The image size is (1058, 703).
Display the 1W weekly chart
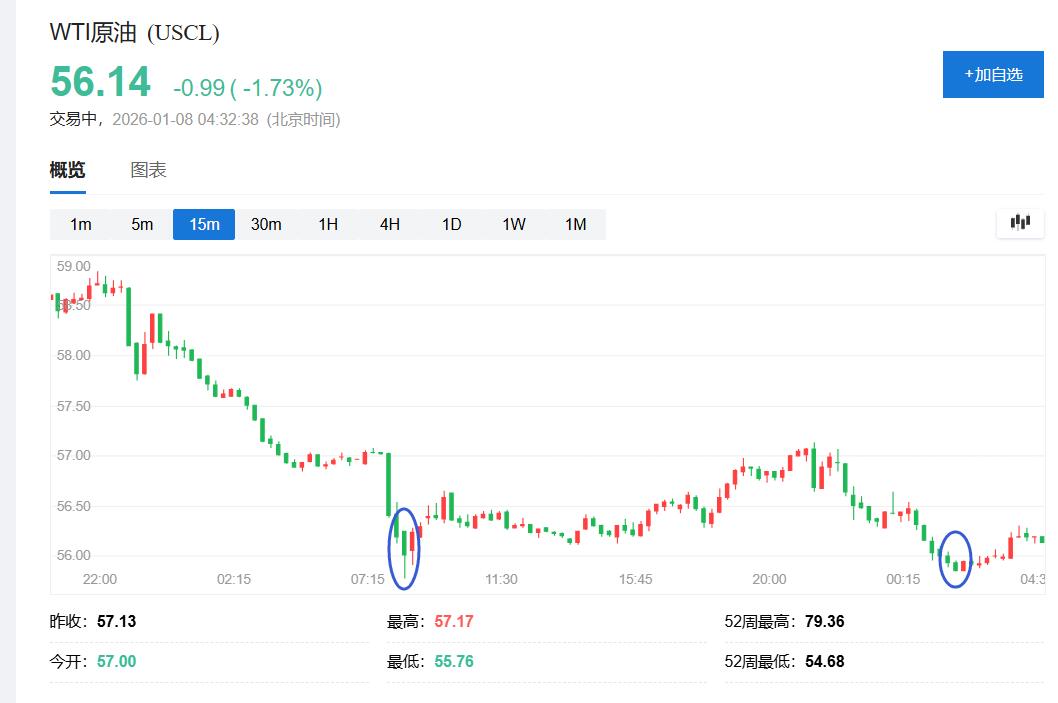point(514,224)
